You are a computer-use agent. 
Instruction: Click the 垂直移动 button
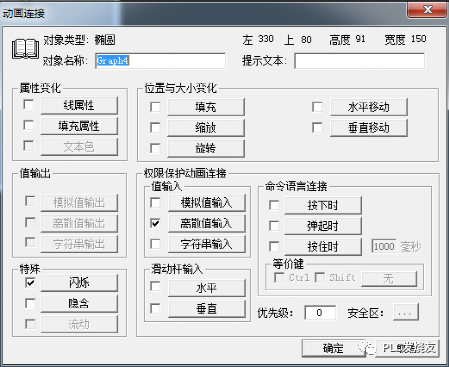[x=369, y=128]
